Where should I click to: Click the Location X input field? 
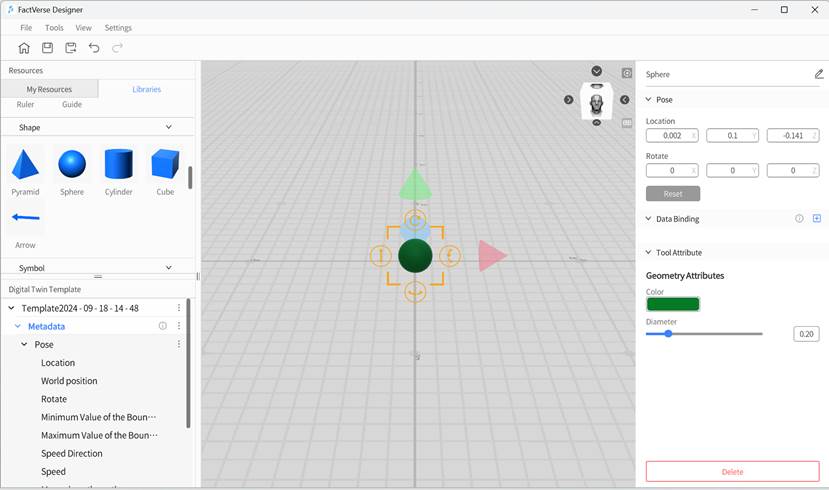pos(672,135)
